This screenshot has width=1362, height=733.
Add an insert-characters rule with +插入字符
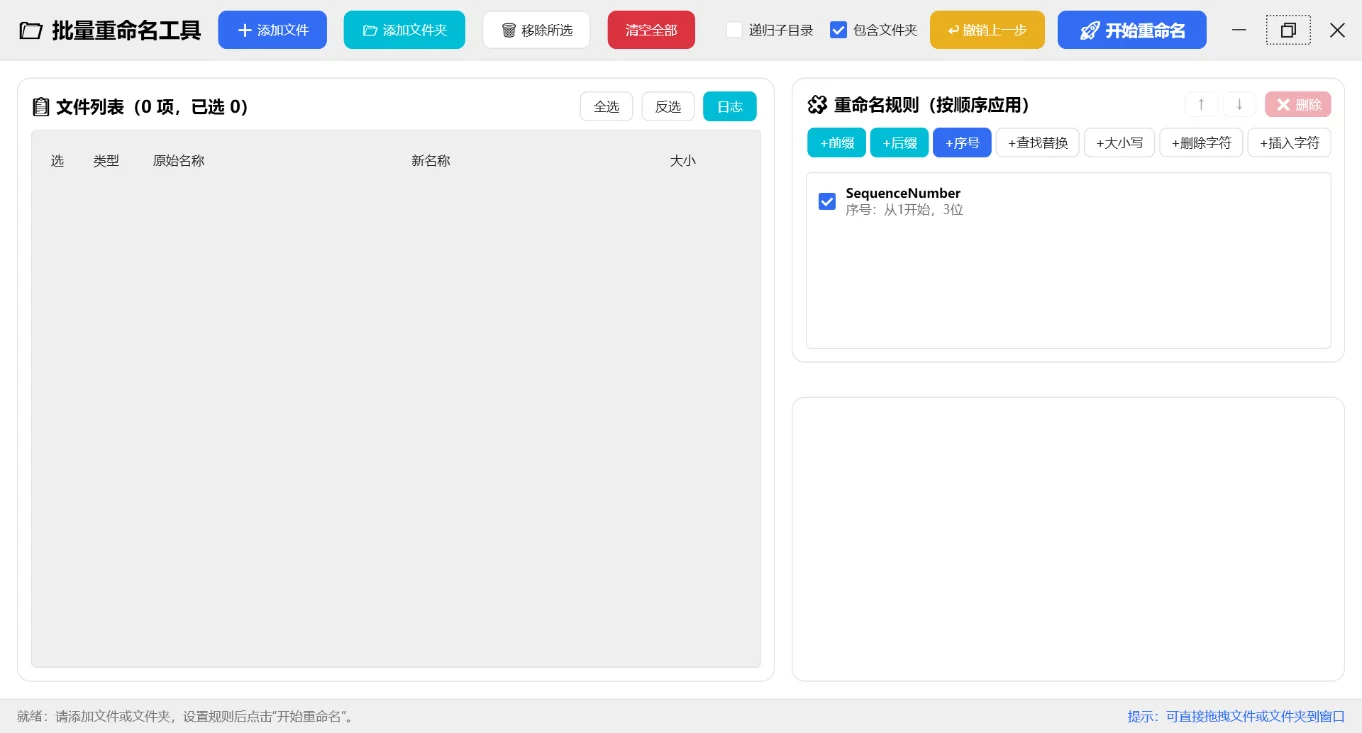(x=1289, y=143)
